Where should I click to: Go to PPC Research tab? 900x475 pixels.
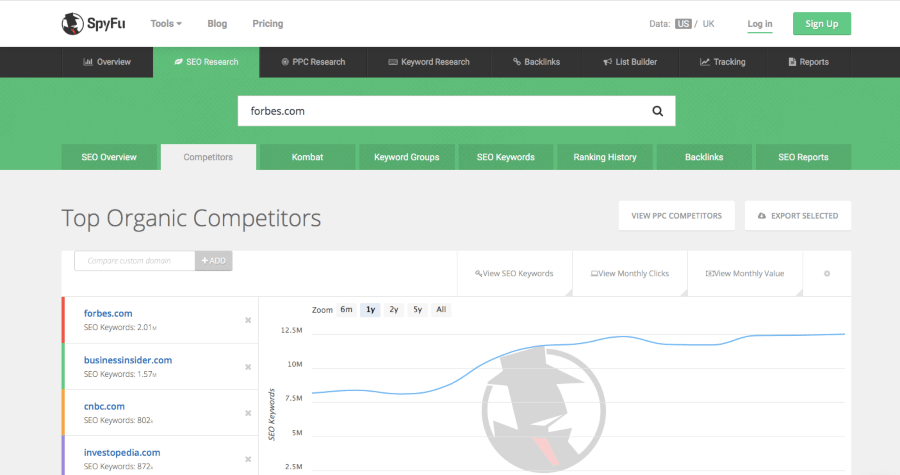313,62
